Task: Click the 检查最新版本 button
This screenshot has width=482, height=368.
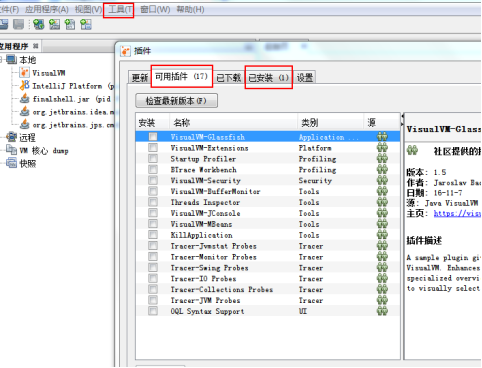Action: pyautogui.click(x=176, y=101)
